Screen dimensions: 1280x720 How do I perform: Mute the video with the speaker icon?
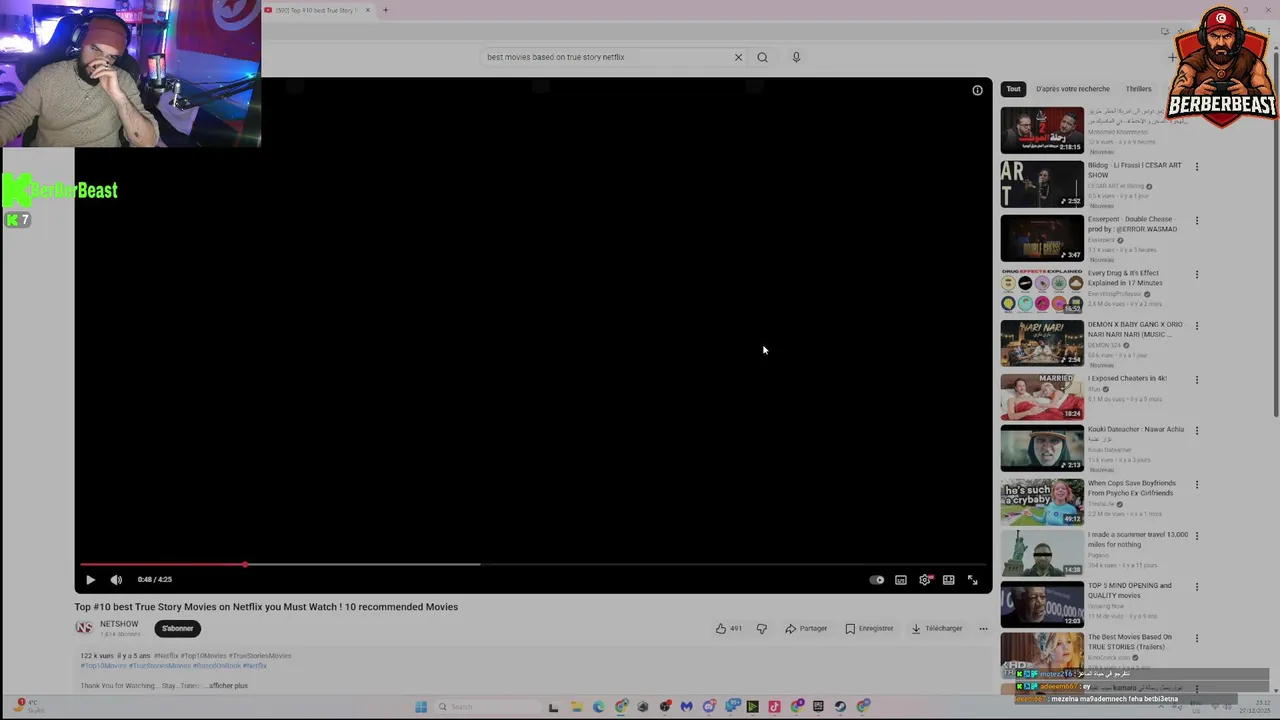point(116,580)
